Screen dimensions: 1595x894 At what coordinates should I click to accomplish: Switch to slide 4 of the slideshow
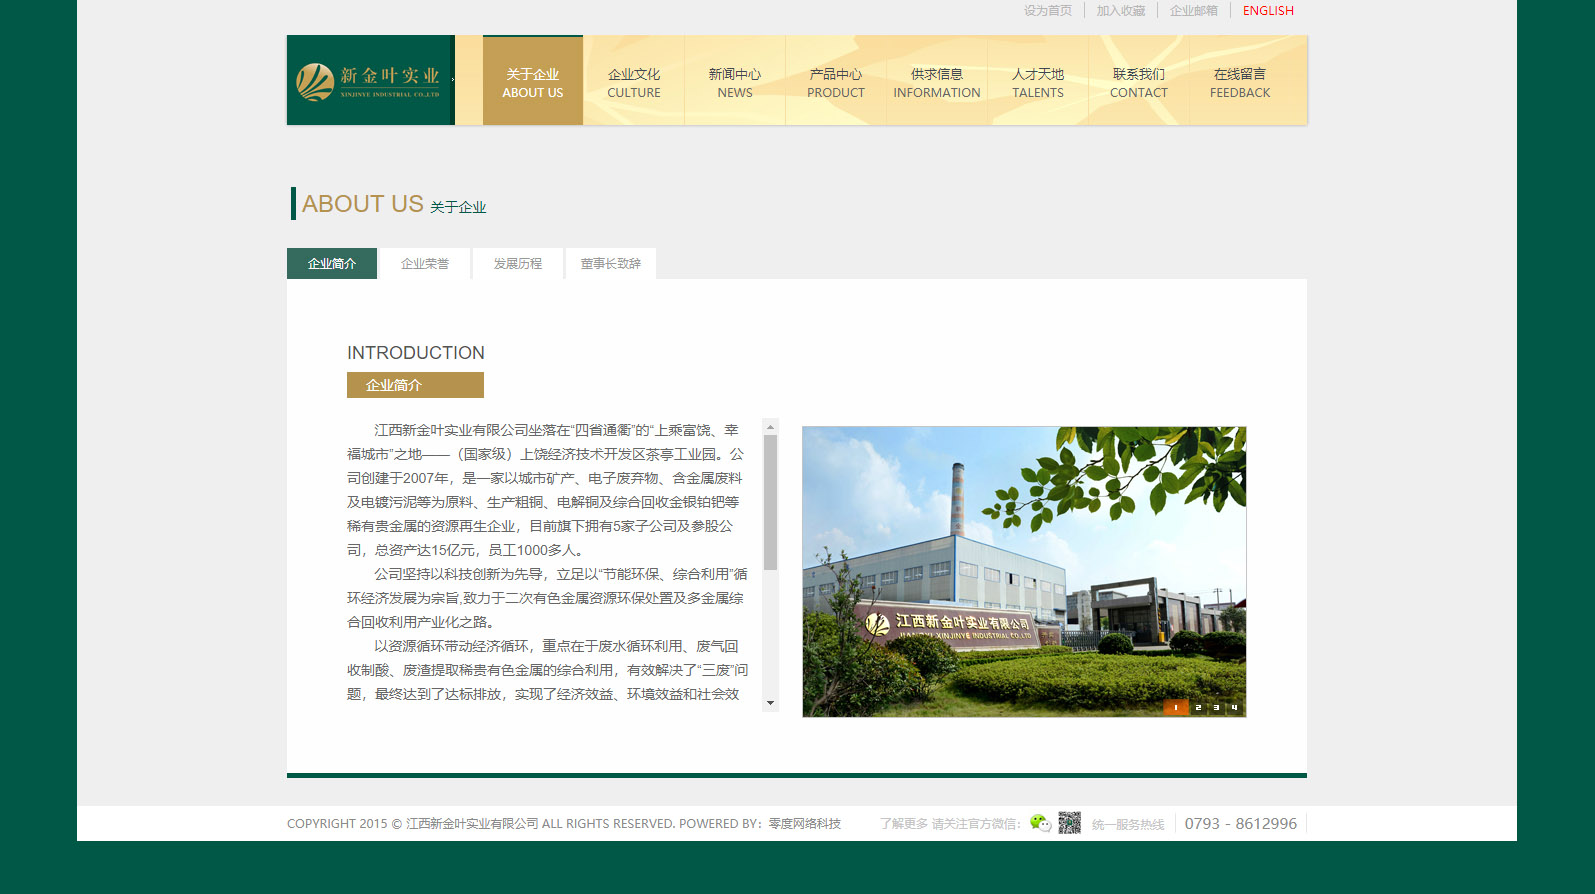1235,708
